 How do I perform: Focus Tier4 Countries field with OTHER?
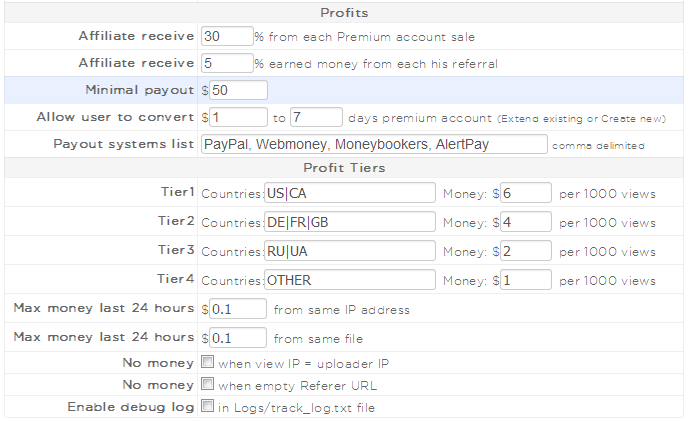(349, 279)
